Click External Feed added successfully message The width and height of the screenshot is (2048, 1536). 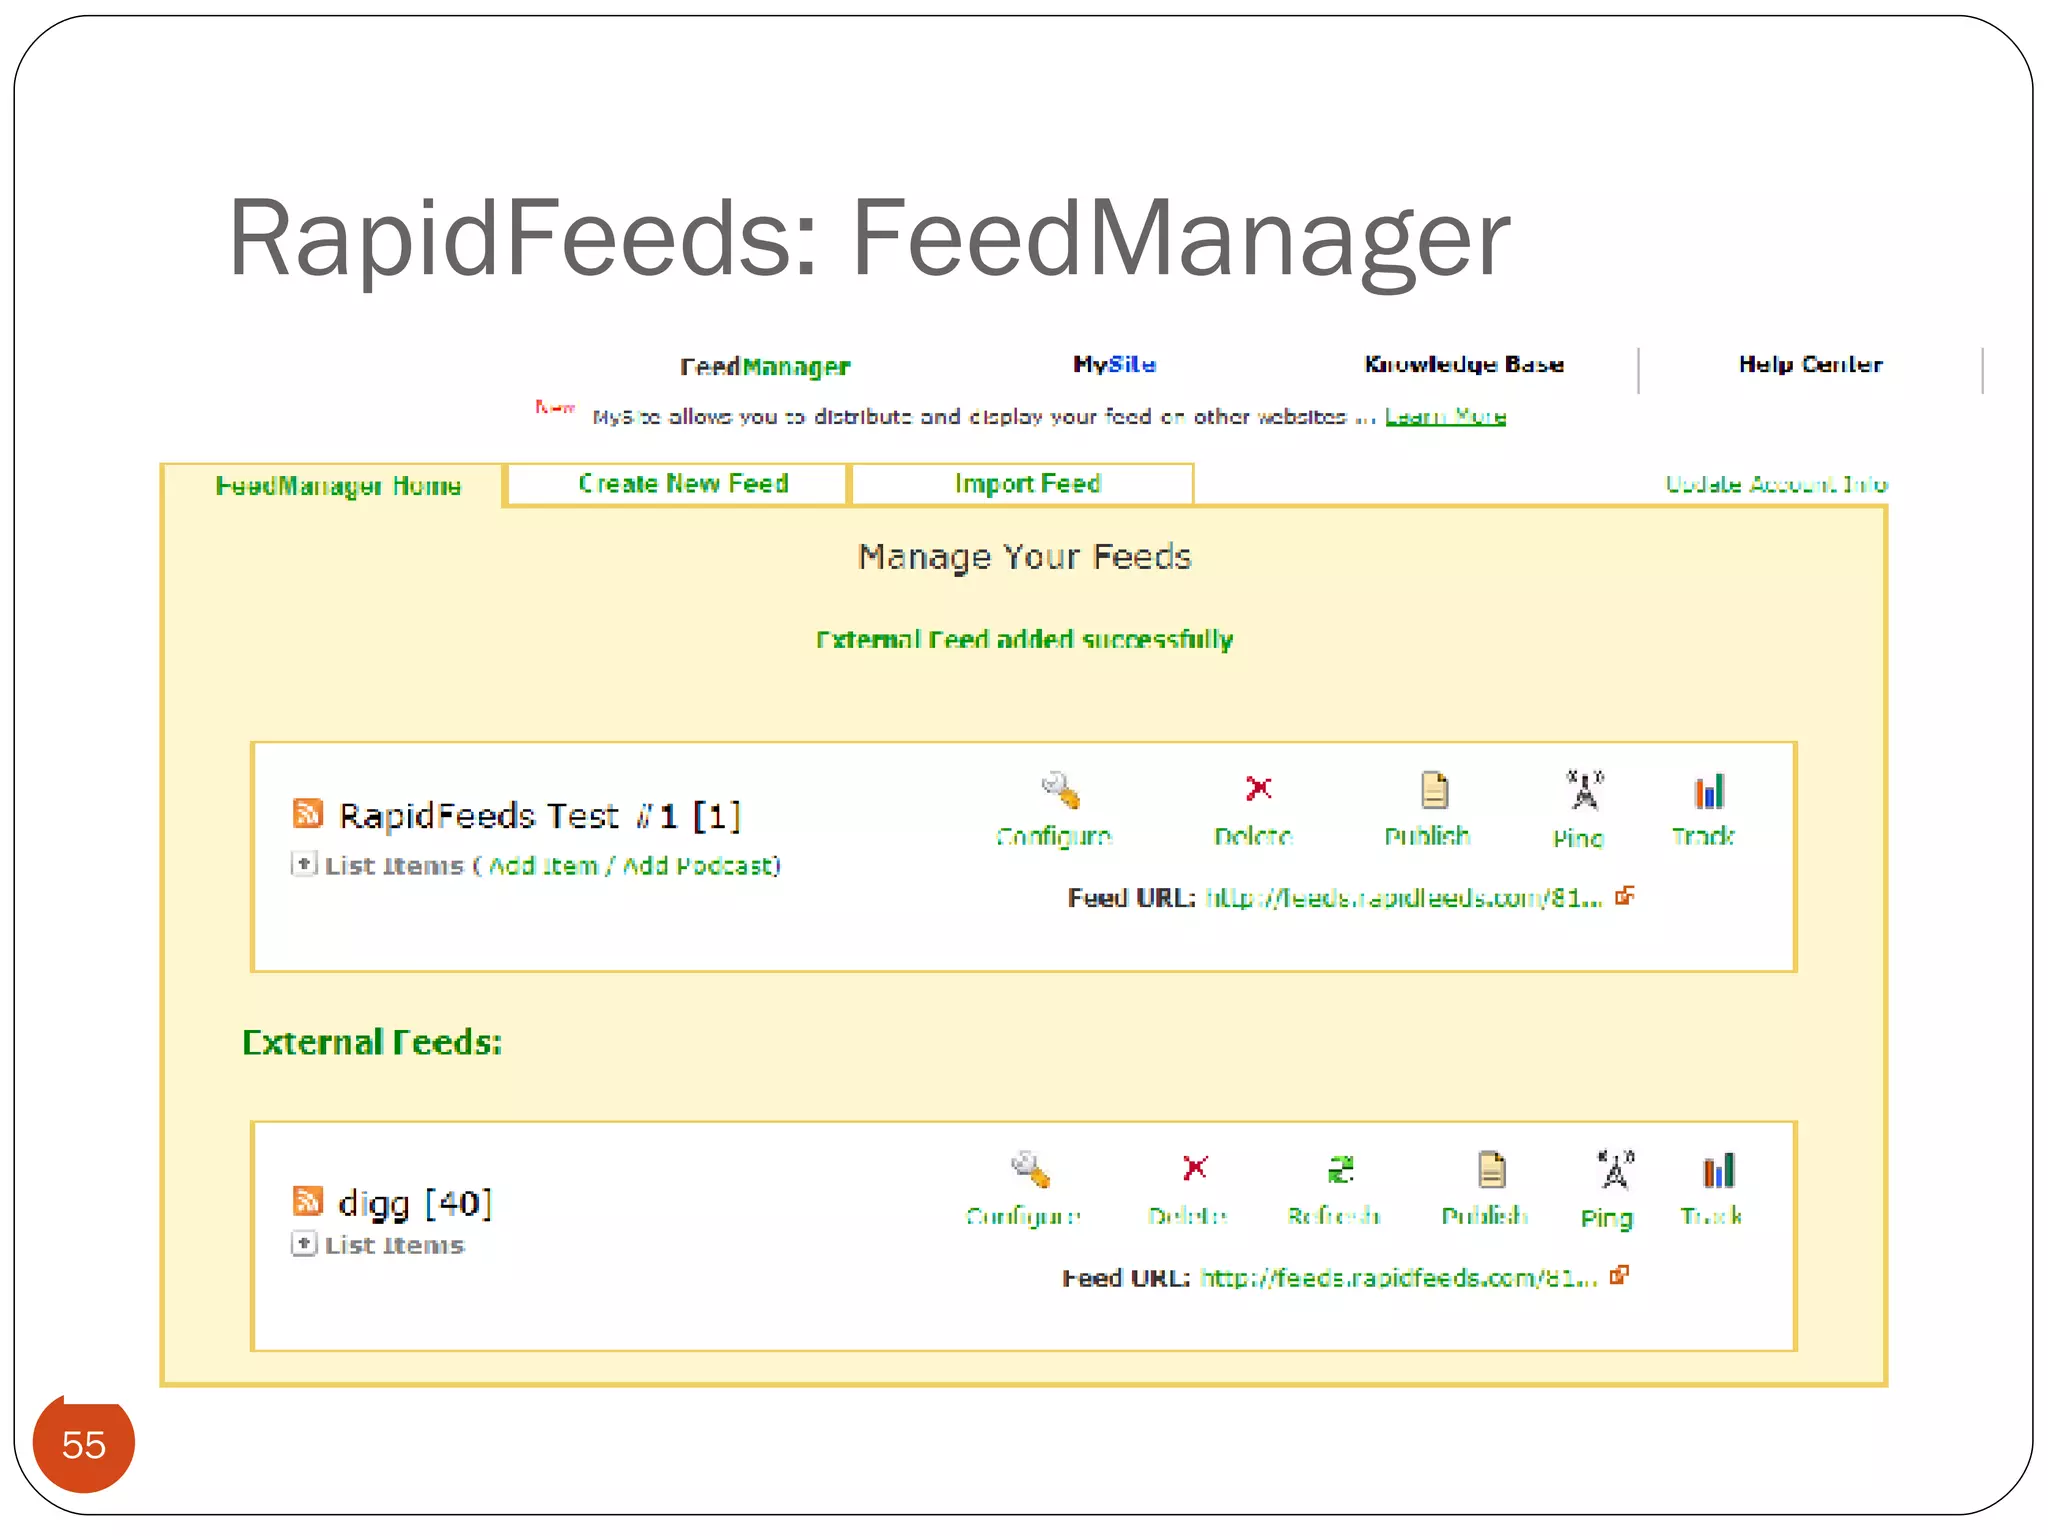tap(1024, 640)
